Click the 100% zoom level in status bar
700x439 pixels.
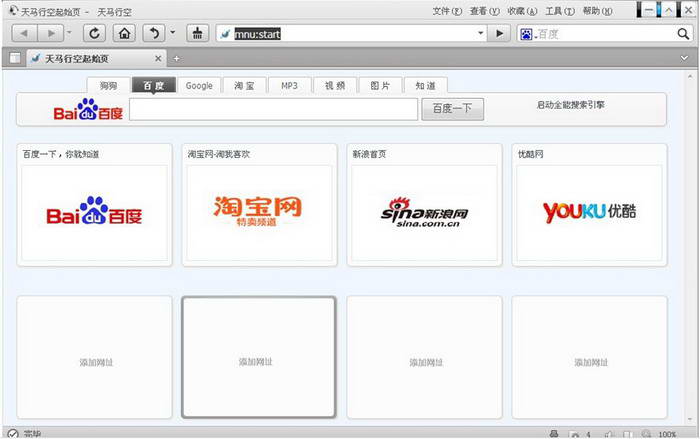pyautogui.click(x=667, y=434)
